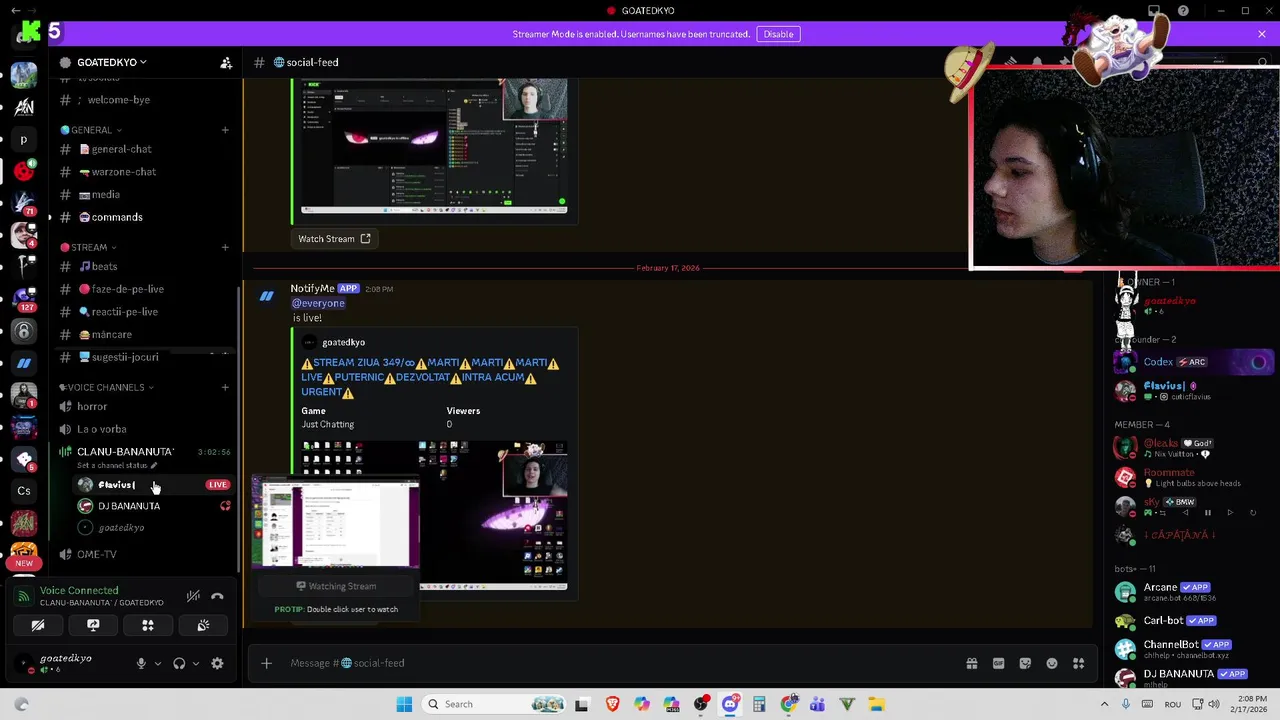This screenshot has height=720, width=1280.
Task: Open Carl-bot in member list
Action: point(1194,621)
